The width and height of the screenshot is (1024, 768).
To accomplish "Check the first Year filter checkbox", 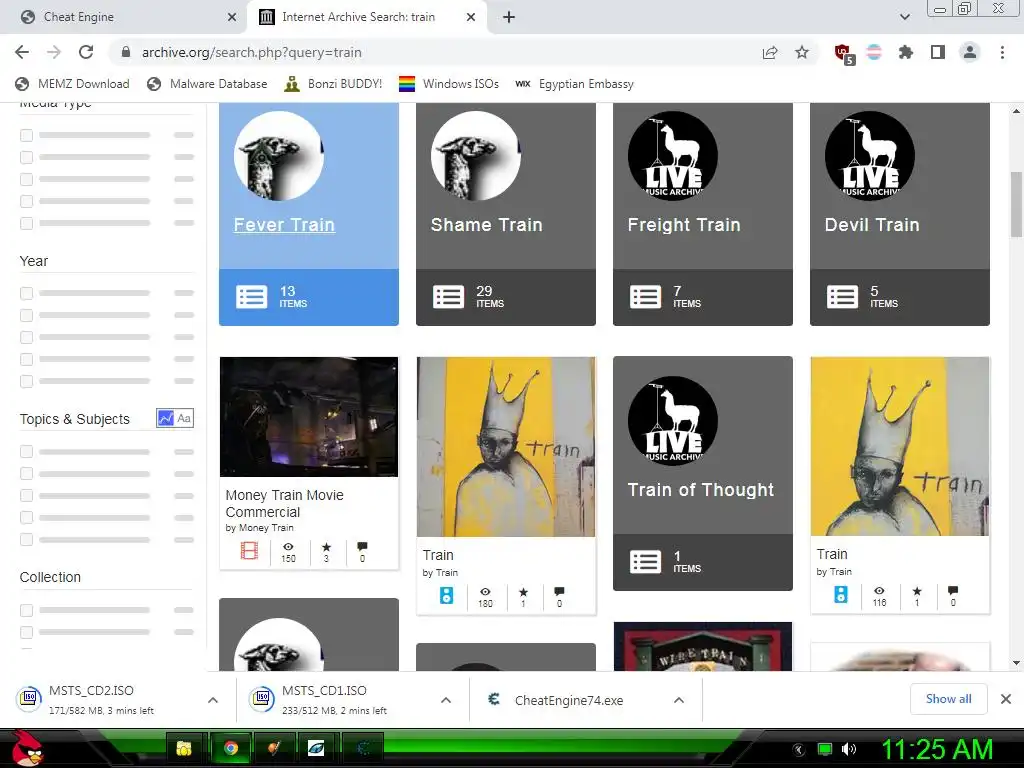I will tap(26, 293).
